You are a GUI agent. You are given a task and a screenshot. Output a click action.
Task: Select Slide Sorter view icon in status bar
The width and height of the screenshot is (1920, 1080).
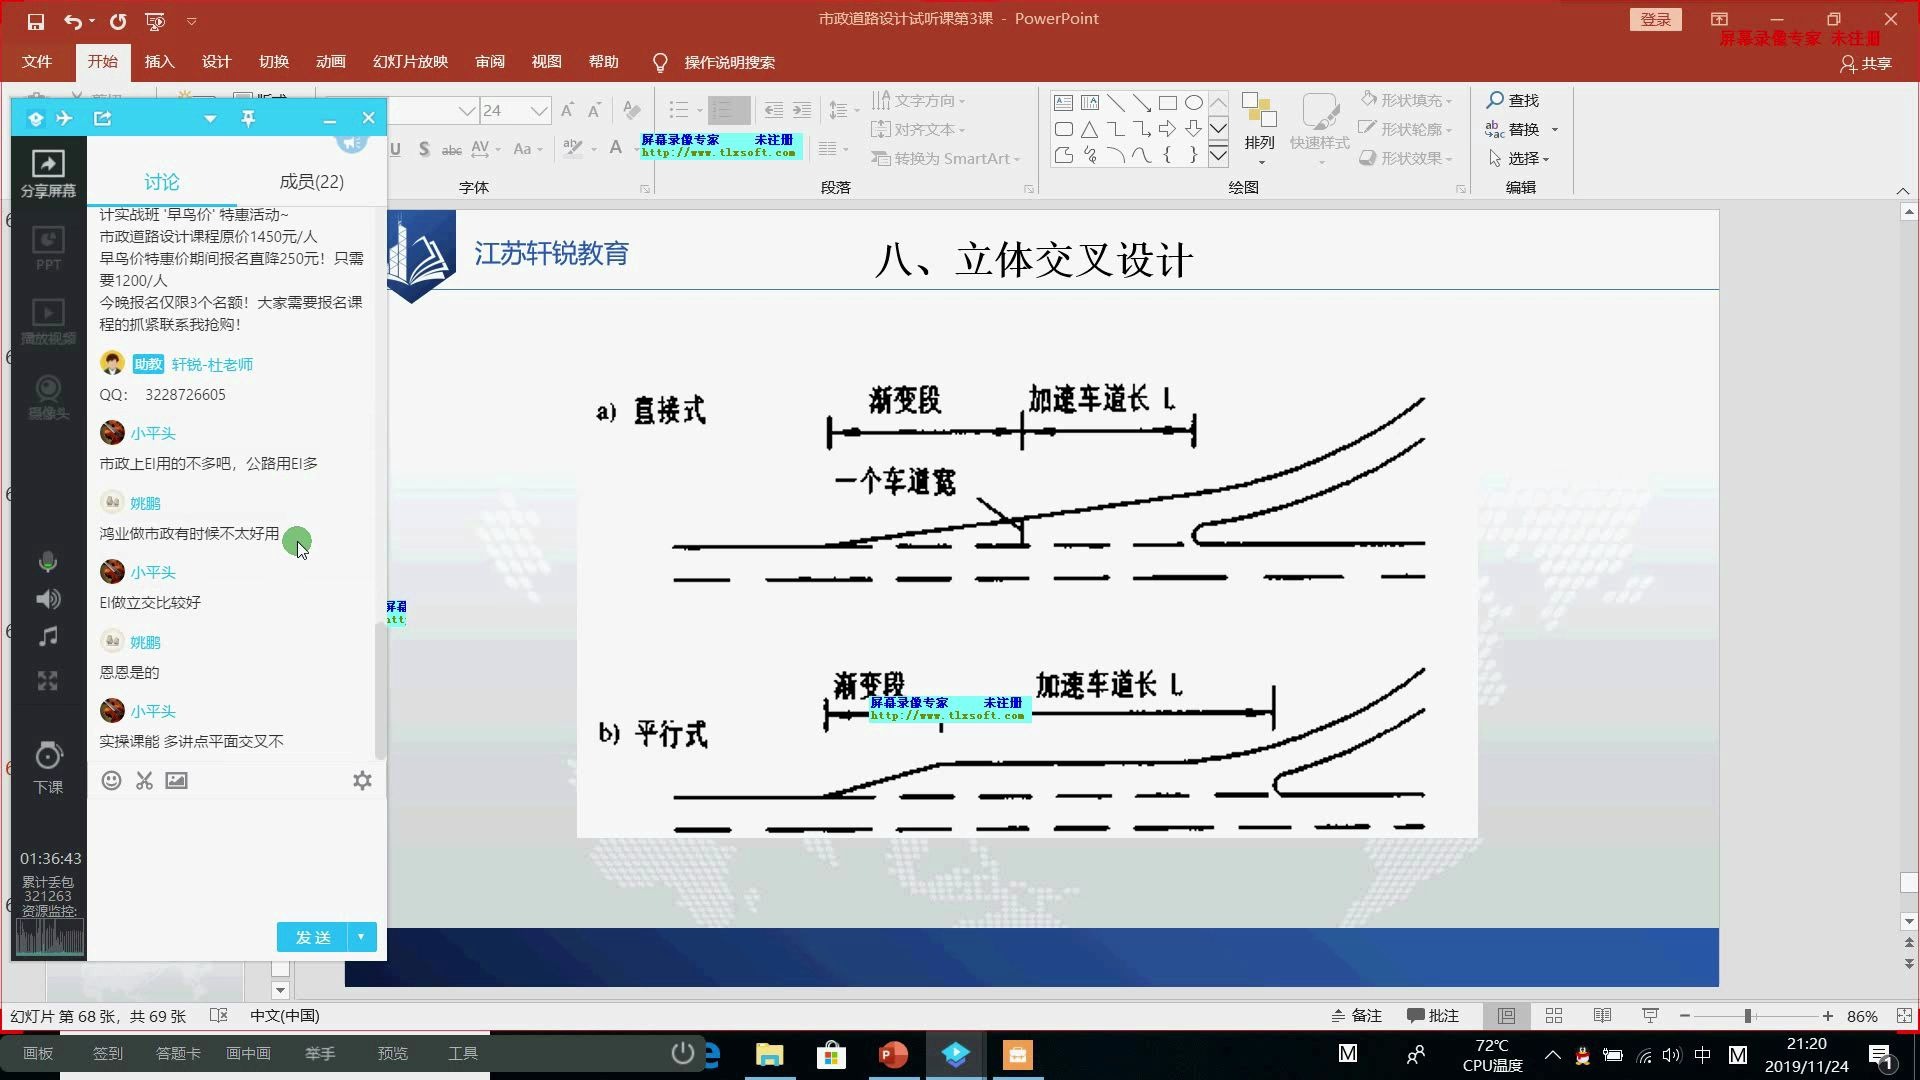pyautogui.click(x=1554, y=1016)
